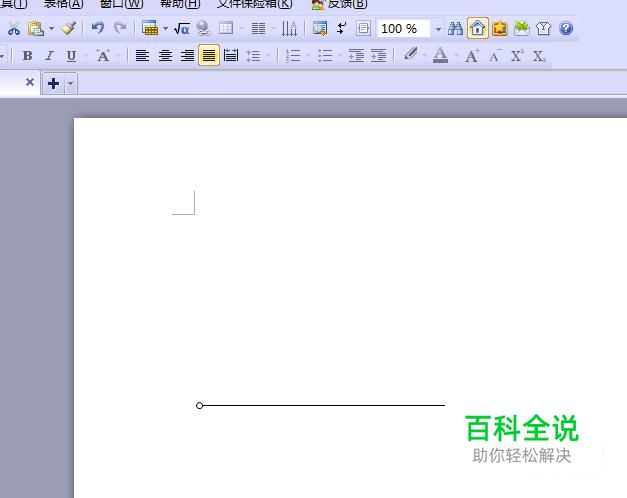
Task: Decrease font size with A-
Action: pyautogui.click(x=495, y=56)
